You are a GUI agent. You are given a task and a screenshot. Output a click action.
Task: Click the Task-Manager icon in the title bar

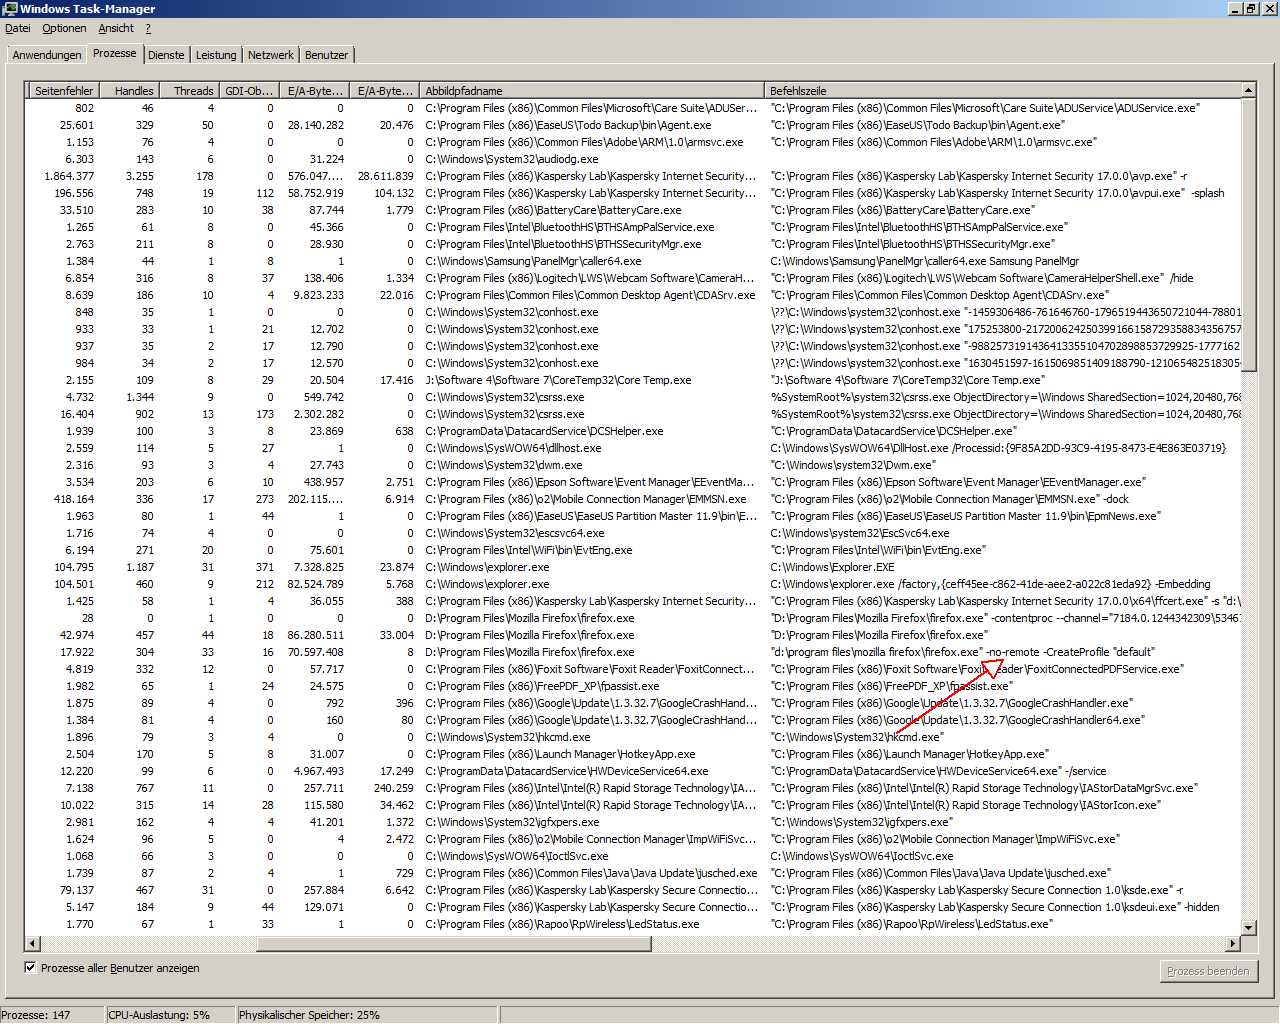(9, 9)
